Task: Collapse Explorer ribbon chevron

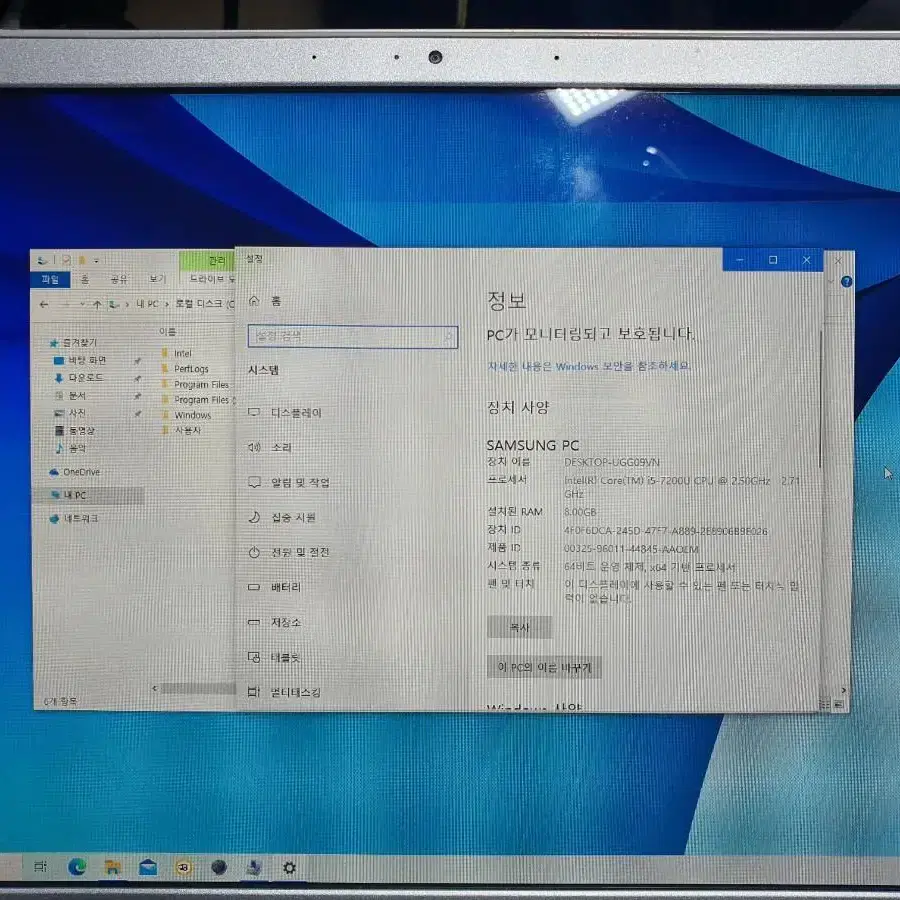Action: pos(831,281)
